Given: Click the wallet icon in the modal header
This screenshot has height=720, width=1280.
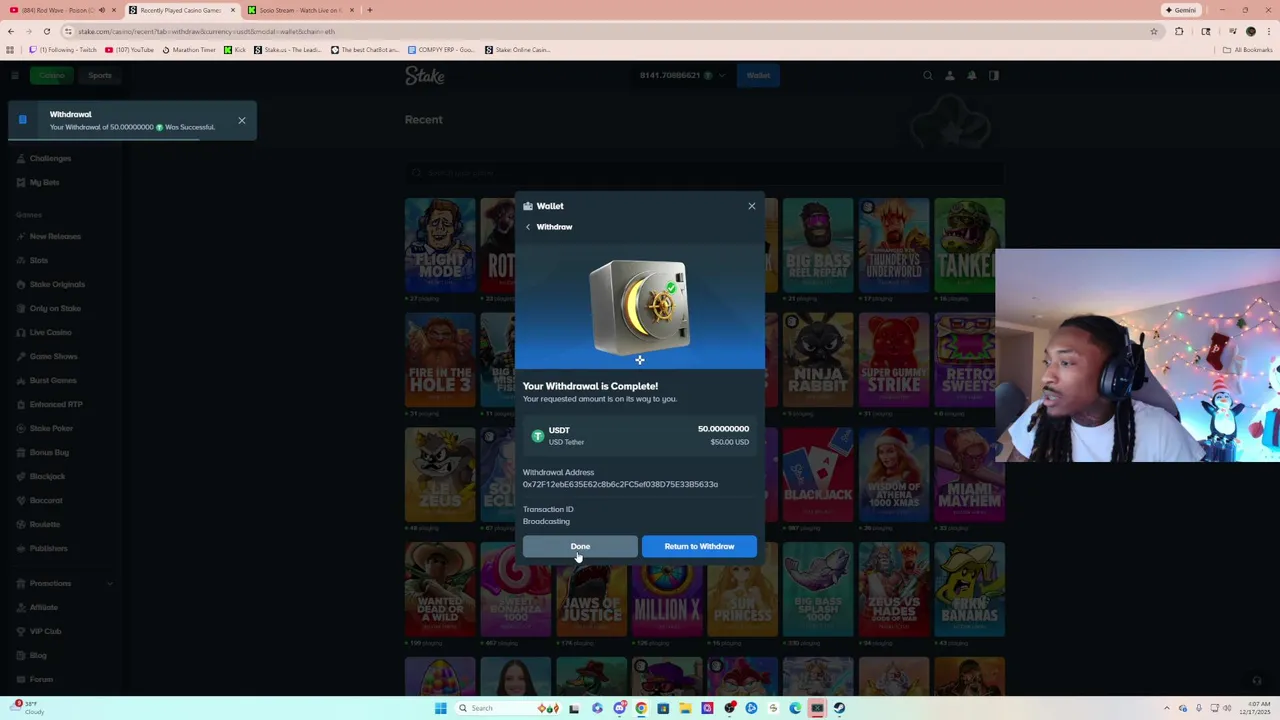Looking at the screenshot, I should point(528,206).
